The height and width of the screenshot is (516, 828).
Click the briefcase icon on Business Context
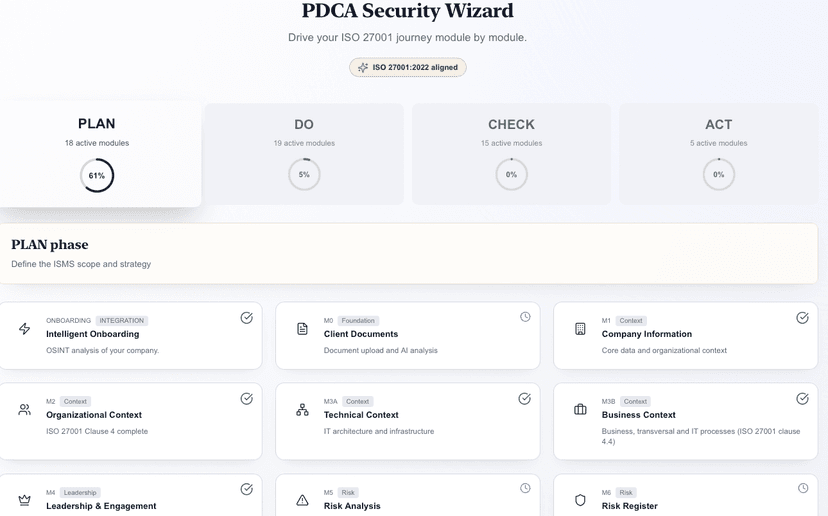point(580,409)
